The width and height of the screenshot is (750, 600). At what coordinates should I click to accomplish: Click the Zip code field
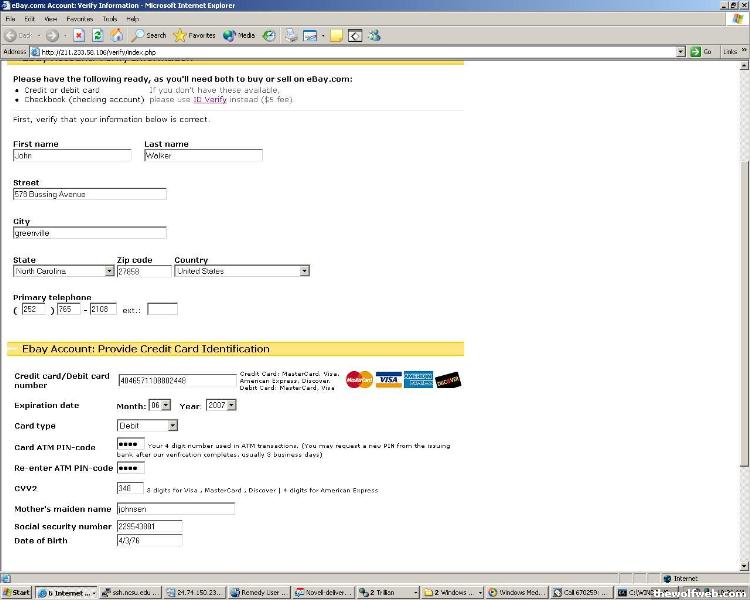[x=144, y=271]
